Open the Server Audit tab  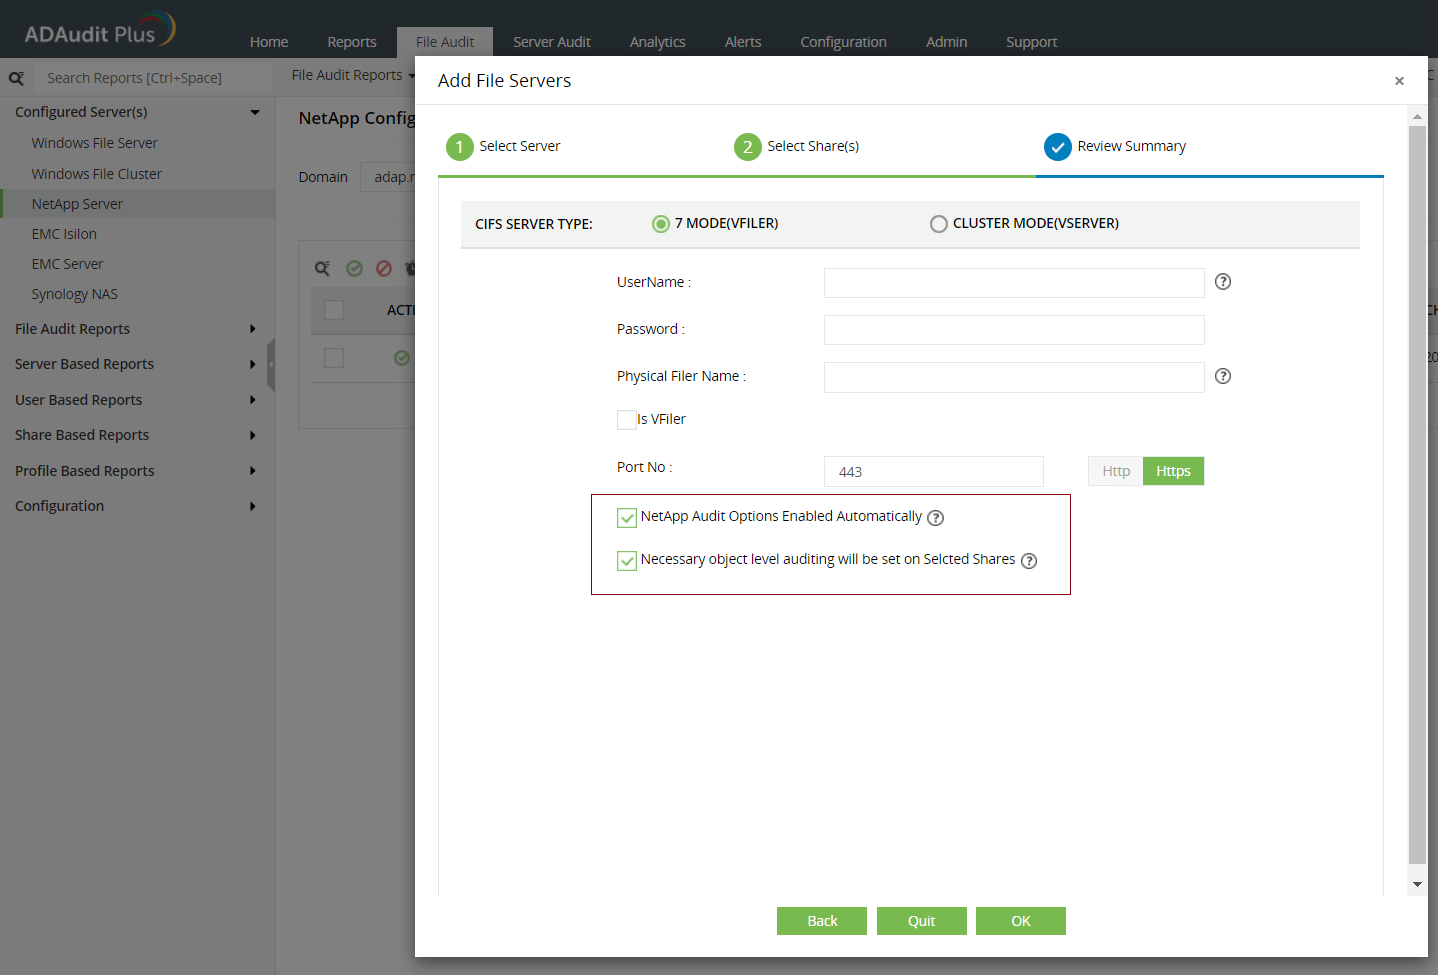pos(551,42)
